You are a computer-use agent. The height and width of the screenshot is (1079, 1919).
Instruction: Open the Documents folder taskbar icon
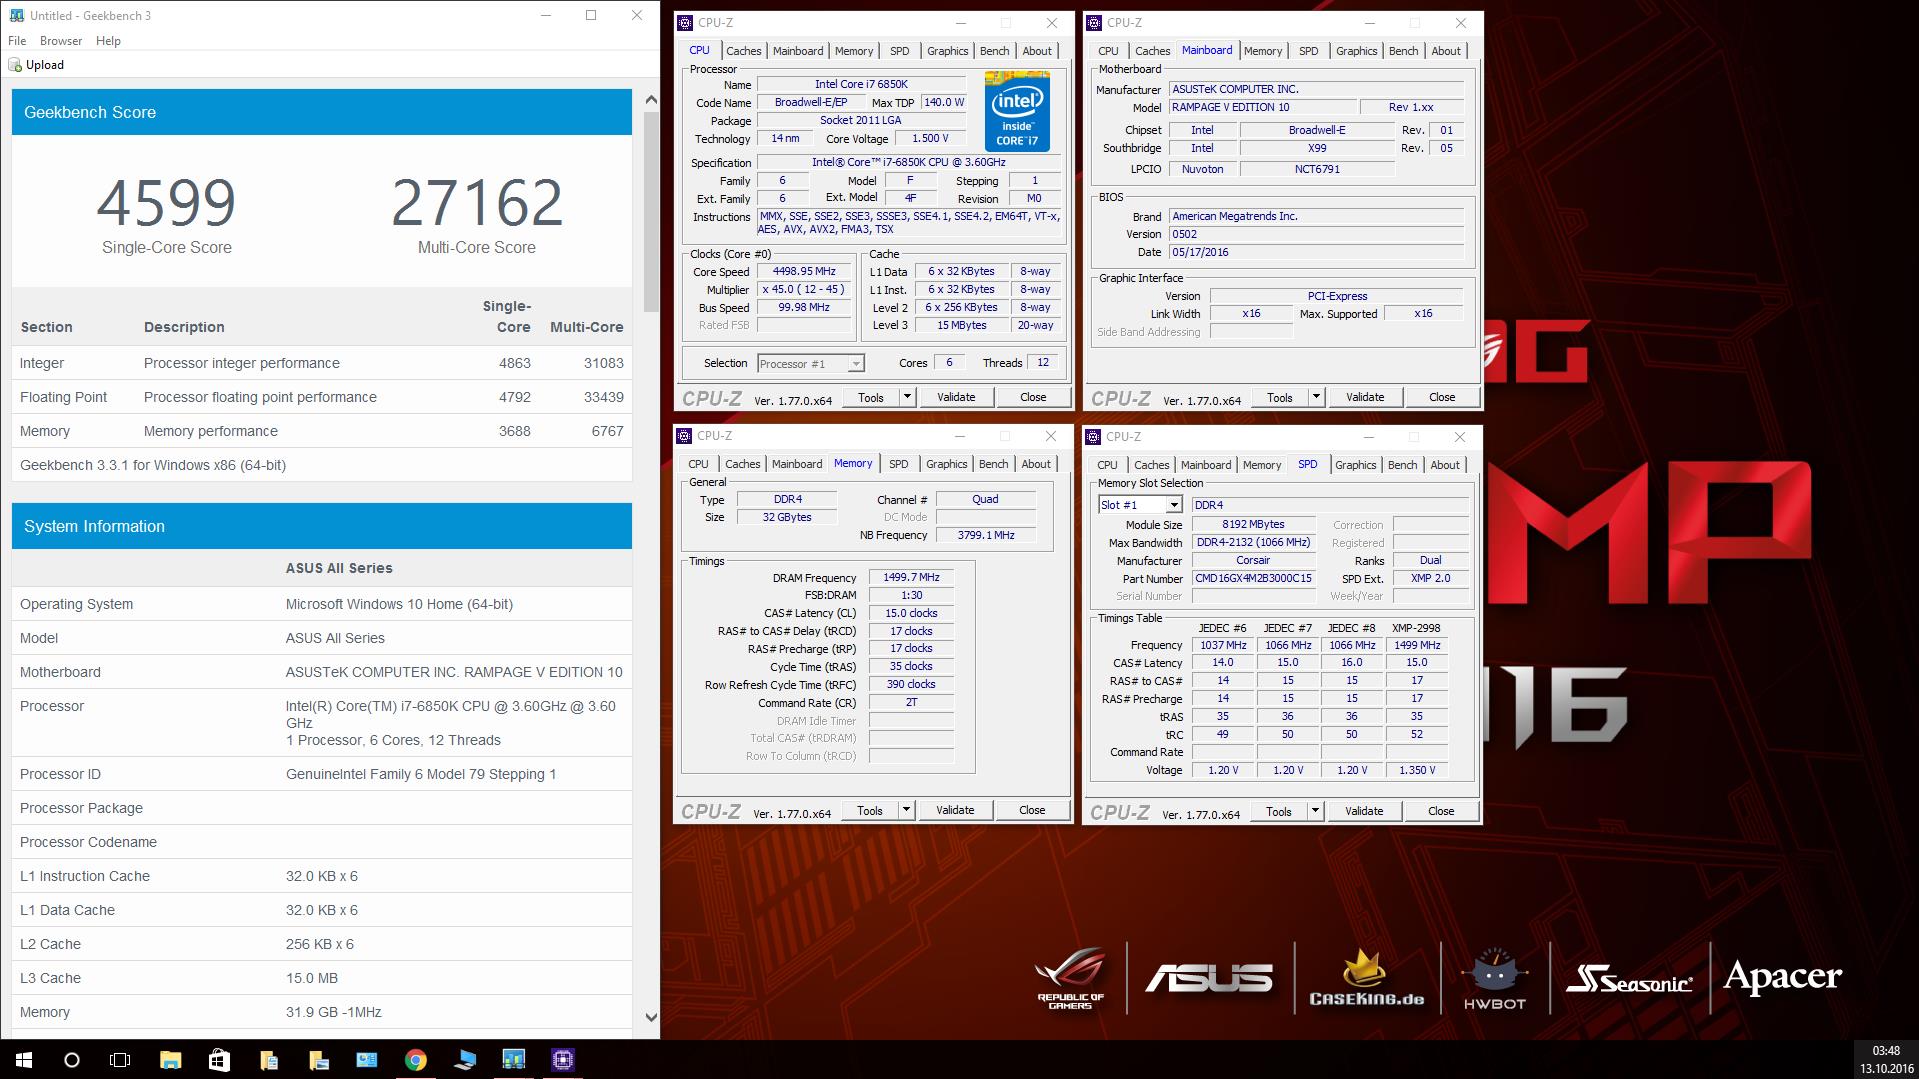(268, 1060)
